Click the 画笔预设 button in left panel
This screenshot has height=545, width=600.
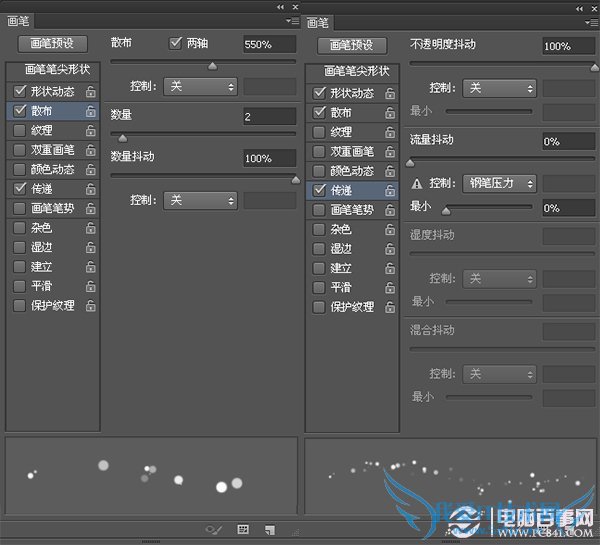(52, 44)
